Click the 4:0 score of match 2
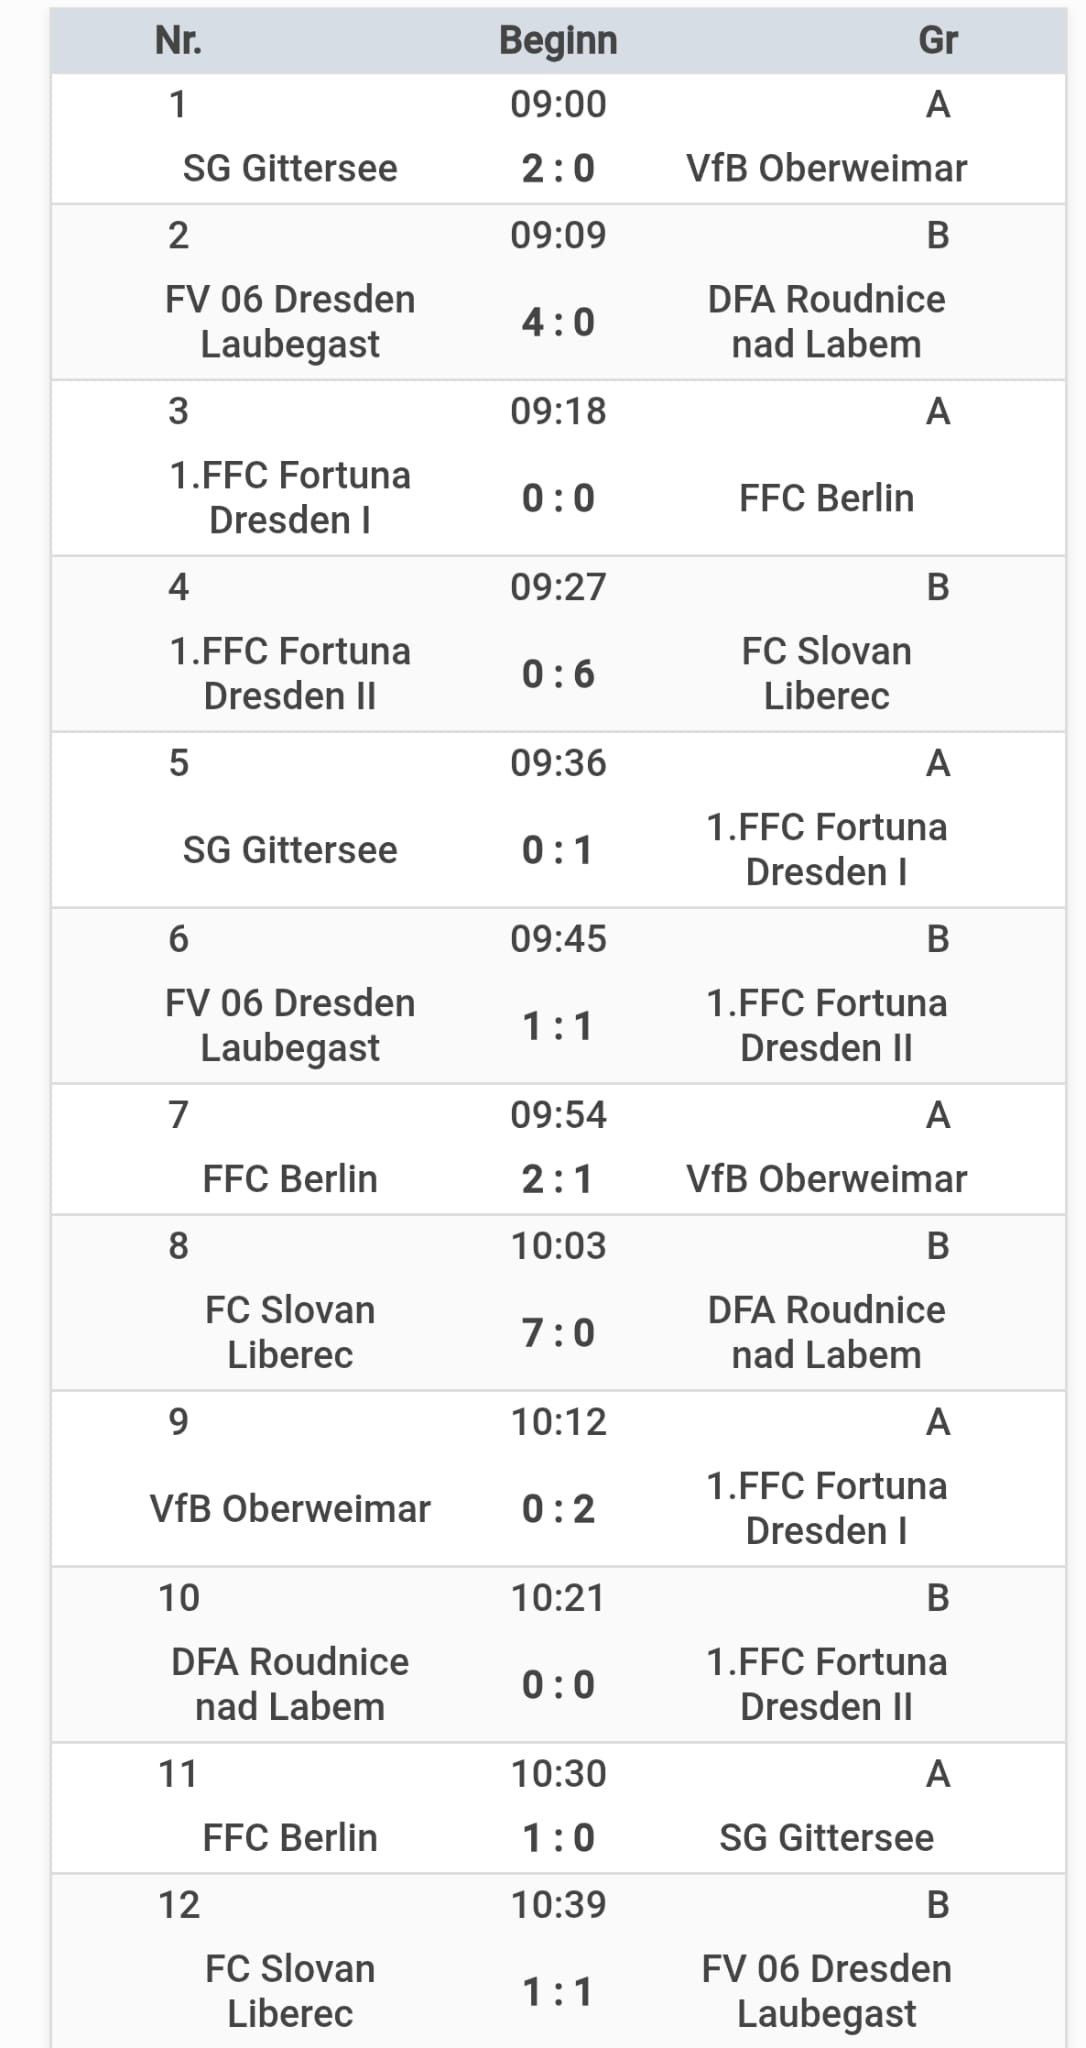 pos(558,322)
